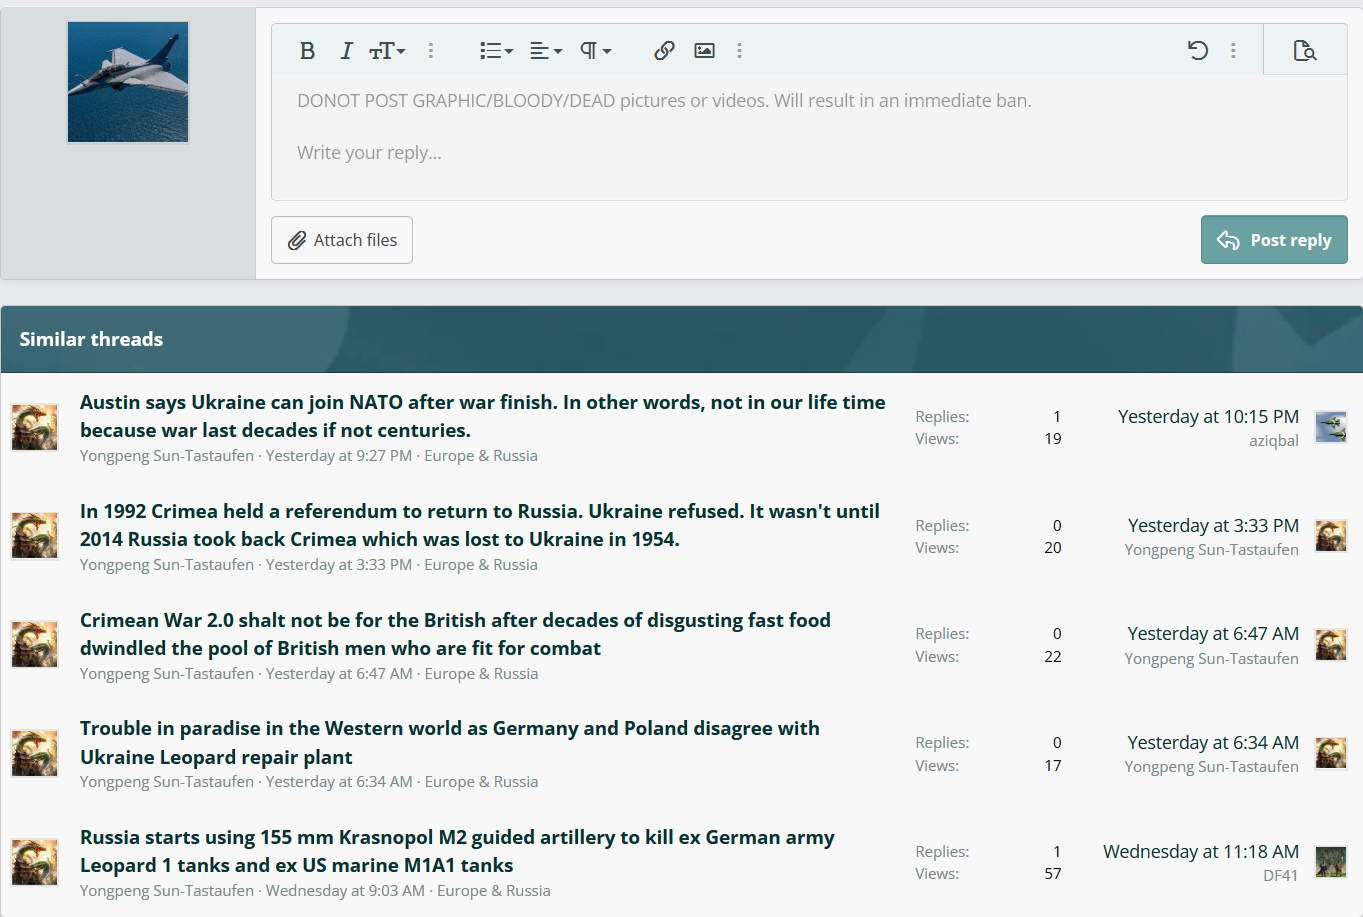Open DF41's profile link
The height and width of the screenshot is (917, 1363).
click(x=1280, y=876)
